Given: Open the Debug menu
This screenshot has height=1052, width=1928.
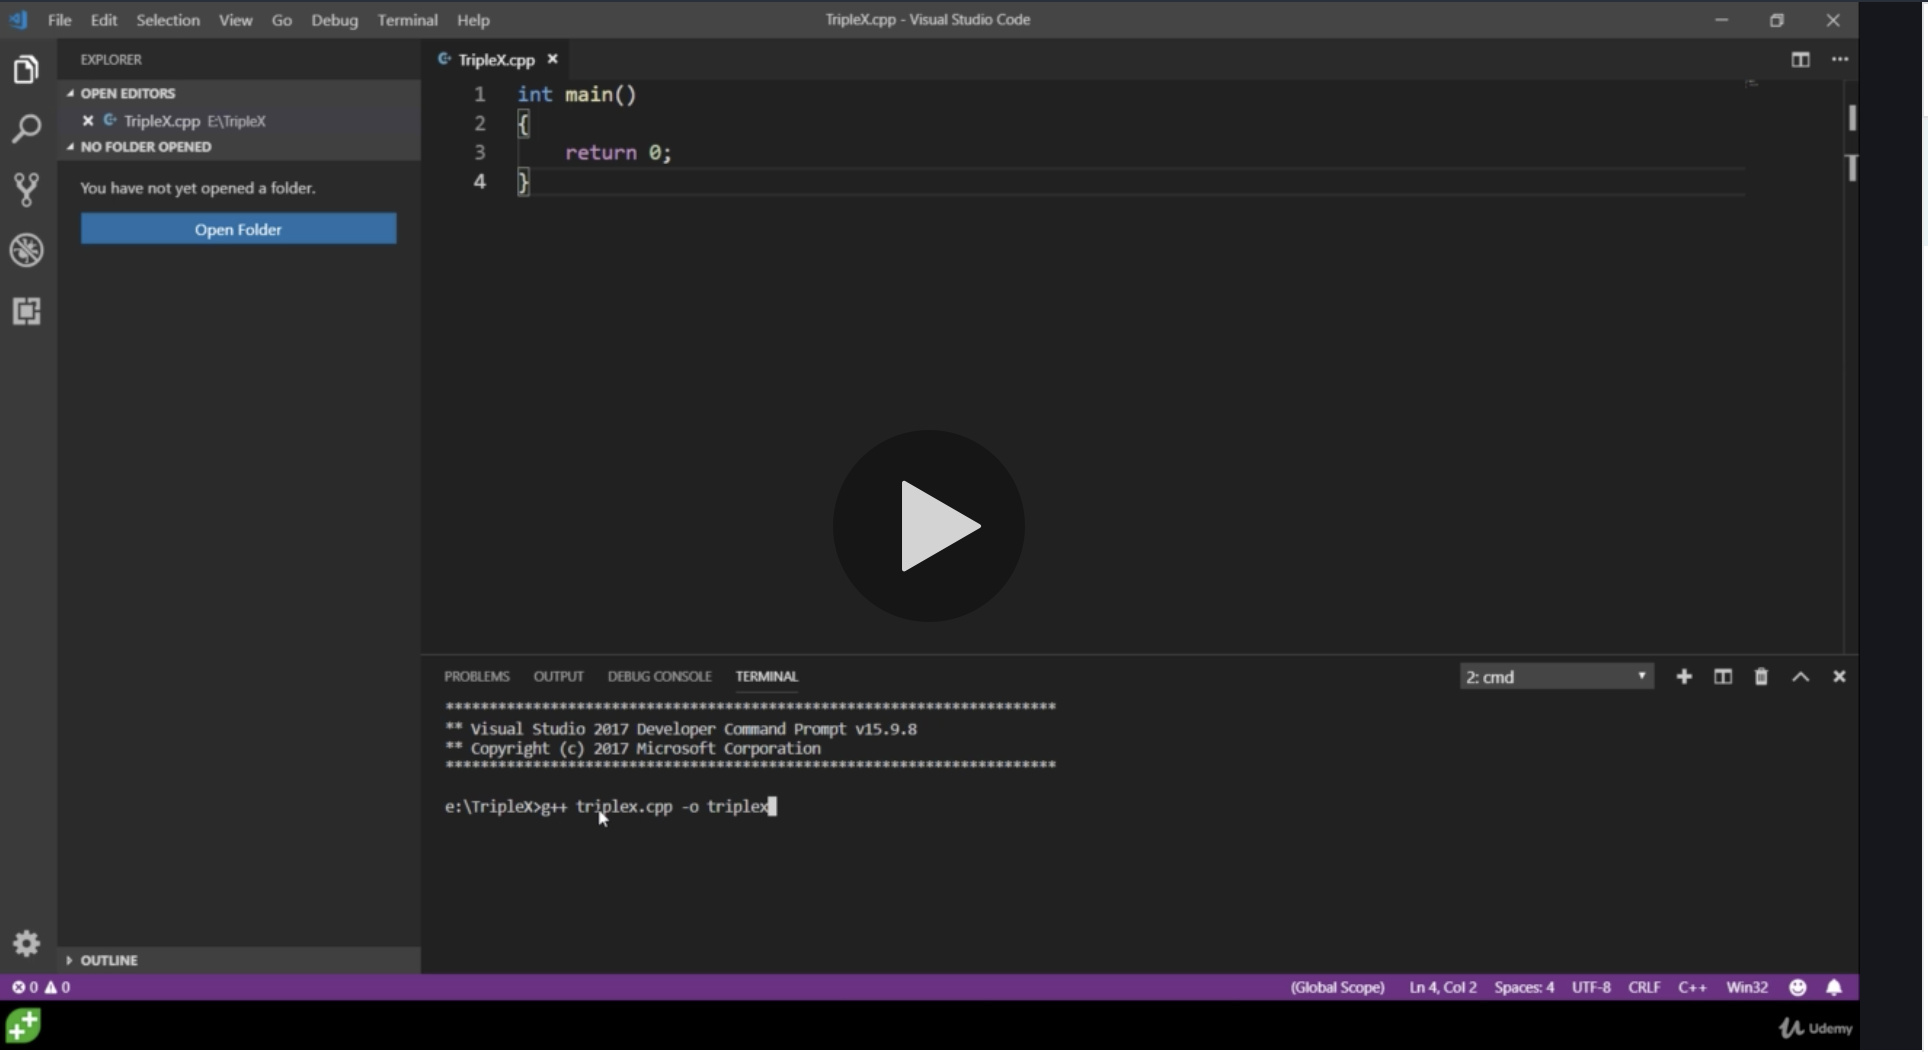Looking at the screenshot, I should point(334,20).
